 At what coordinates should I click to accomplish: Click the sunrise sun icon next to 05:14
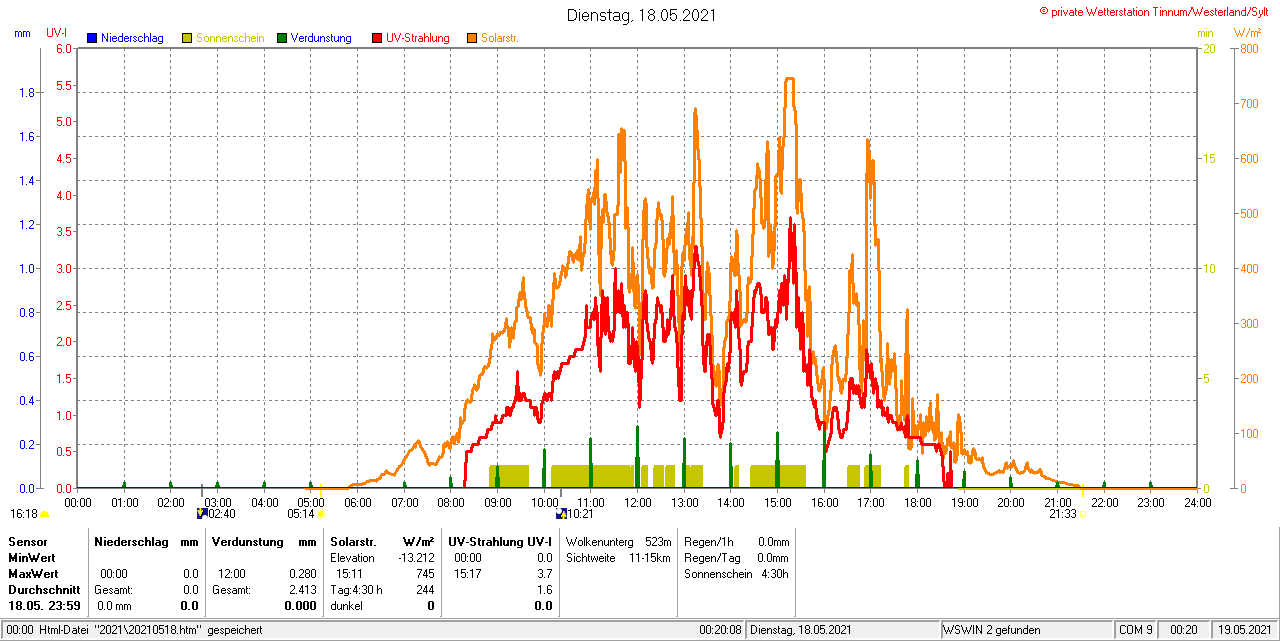click(321, 514)
